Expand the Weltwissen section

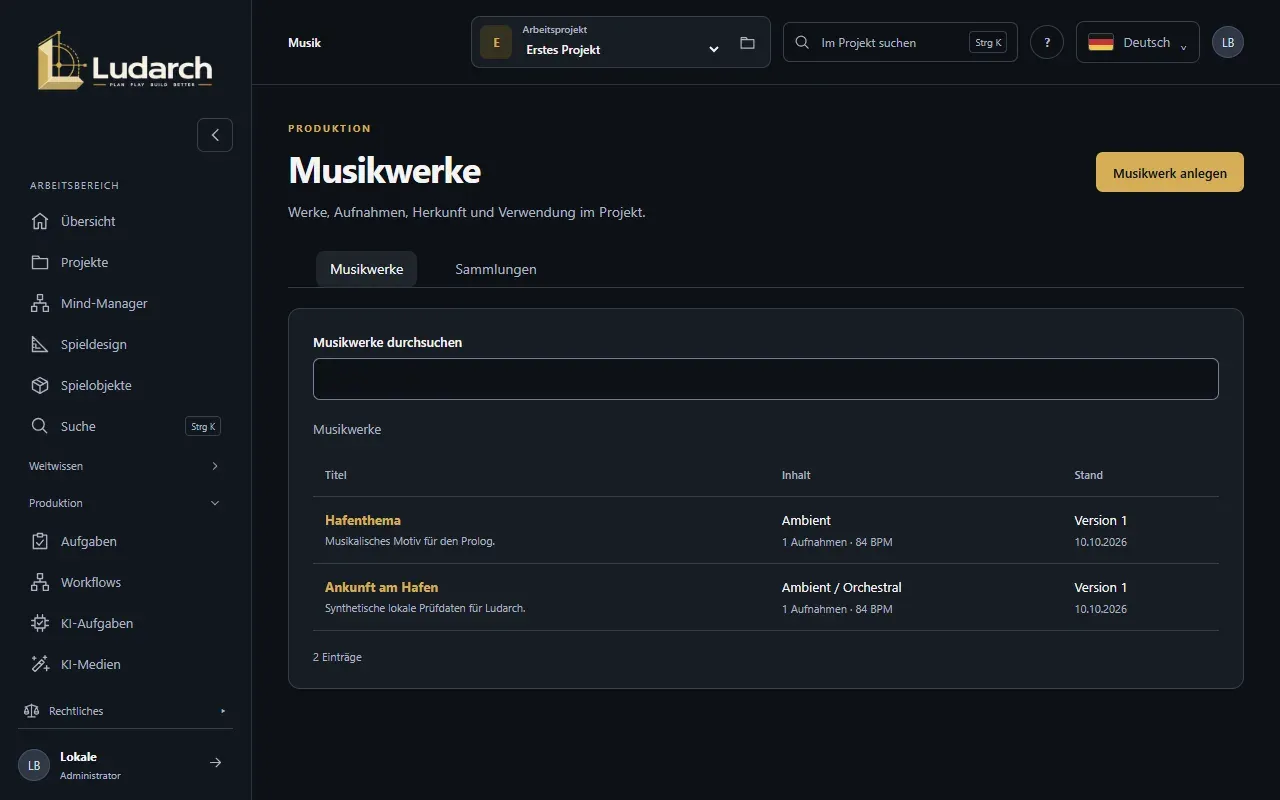pos(125,466)
